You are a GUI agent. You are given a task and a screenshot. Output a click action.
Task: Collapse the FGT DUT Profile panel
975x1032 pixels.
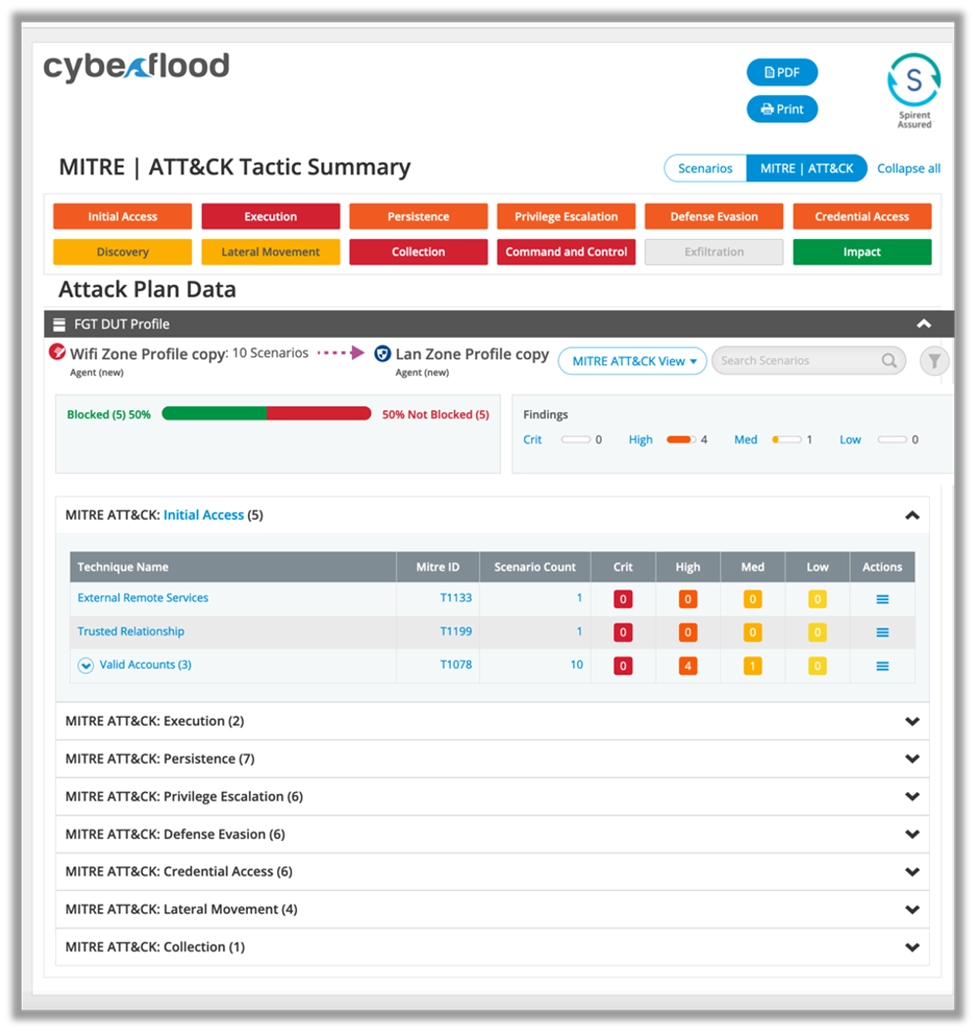[x=923, y=324]
